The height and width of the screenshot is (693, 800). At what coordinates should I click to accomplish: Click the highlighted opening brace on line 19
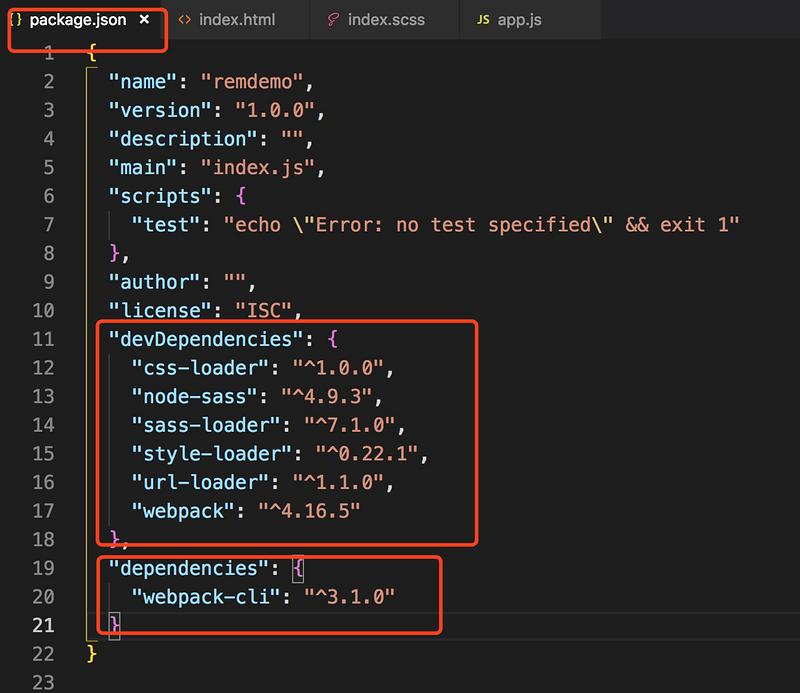[298, 568]
